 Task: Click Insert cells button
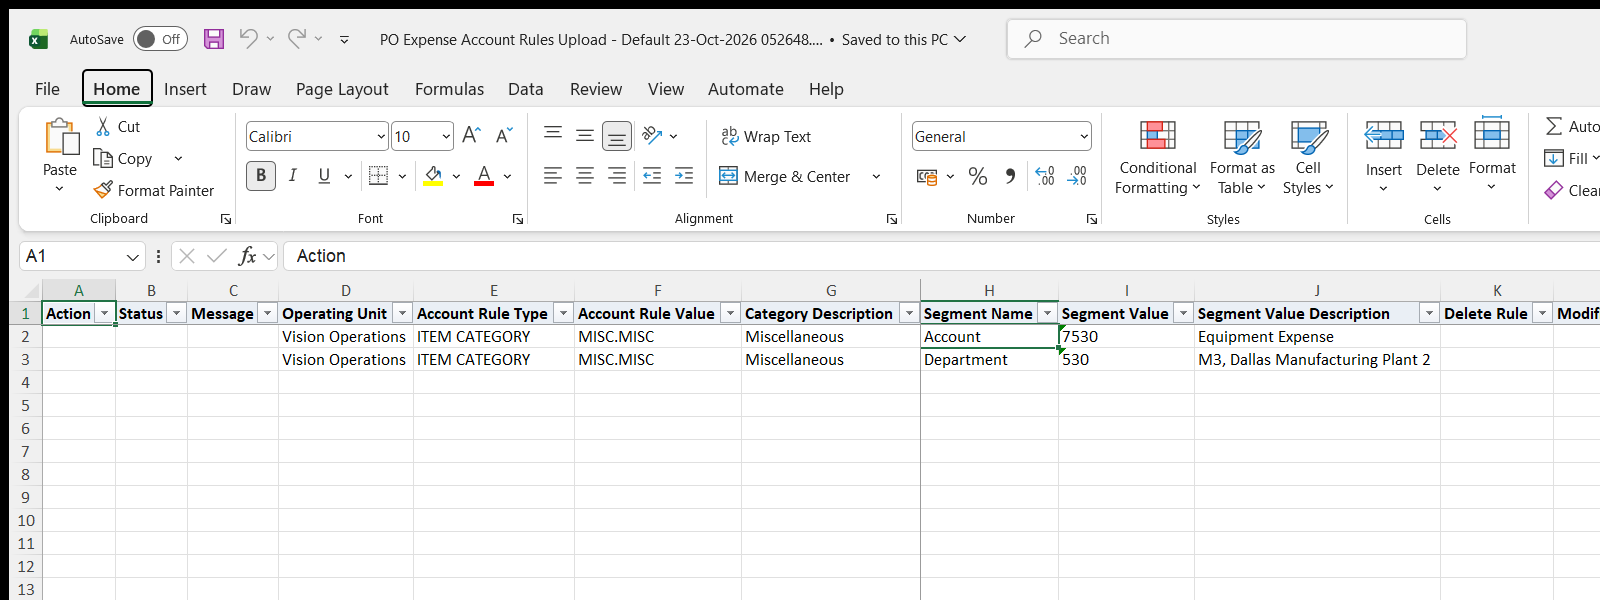click(1384, 157)
